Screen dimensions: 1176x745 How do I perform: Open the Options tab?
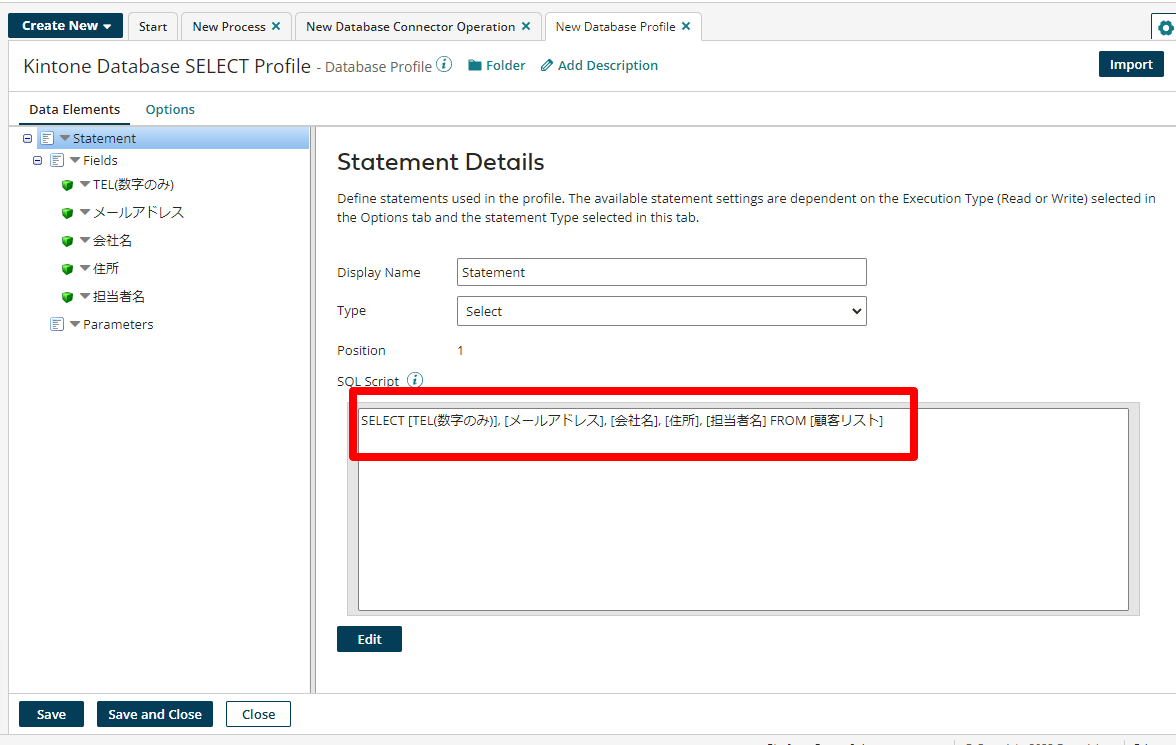[170, 110]
